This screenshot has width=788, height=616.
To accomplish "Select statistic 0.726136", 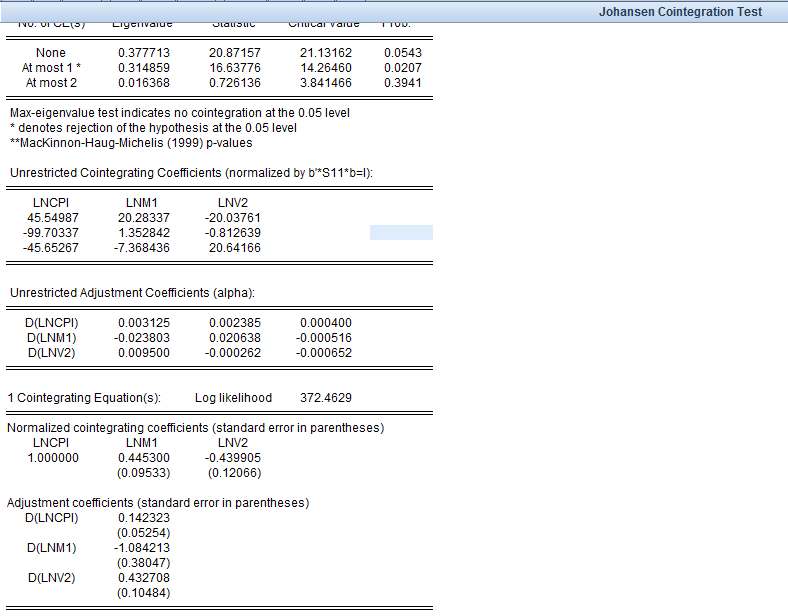I will click(x=235, y=83).
